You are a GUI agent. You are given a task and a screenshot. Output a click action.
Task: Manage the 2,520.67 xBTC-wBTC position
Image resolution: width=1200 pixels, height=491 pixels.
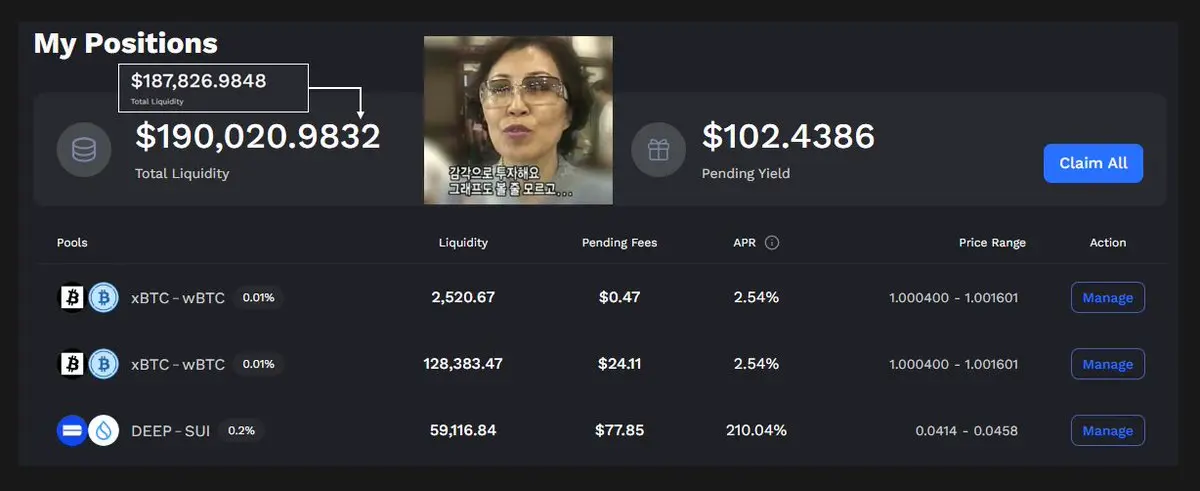click(1108, 297)
